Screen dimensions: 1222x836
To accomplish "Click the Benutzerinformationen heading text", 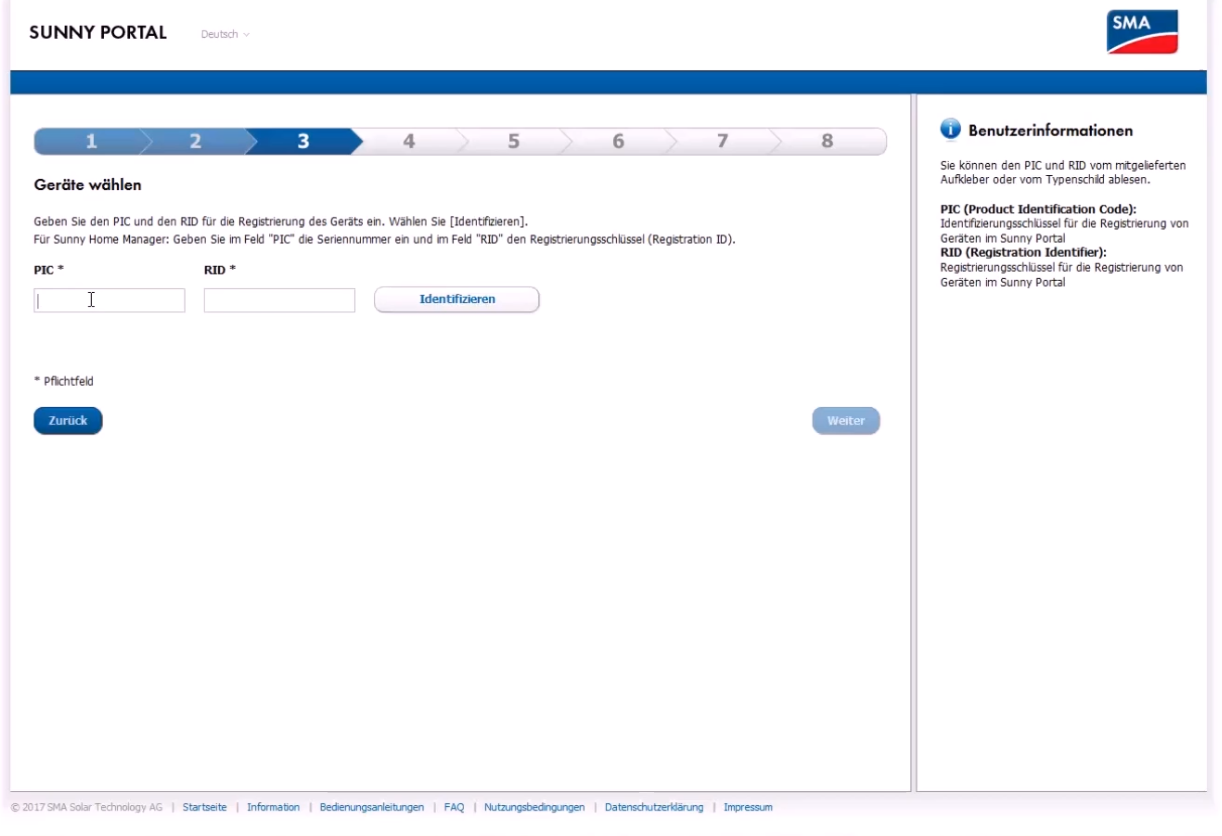I will point(1051,131).
